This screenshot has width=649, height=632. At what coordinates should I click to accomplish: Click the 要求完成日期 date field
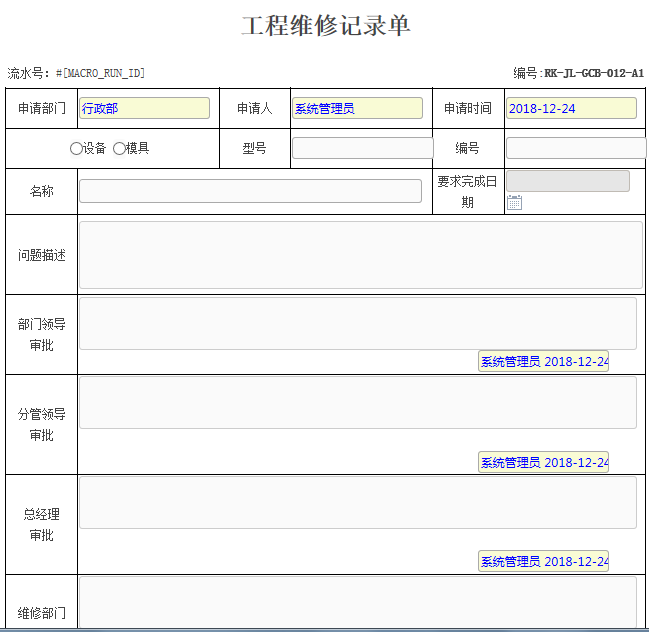pyautogui.click(x=568, y=181)
